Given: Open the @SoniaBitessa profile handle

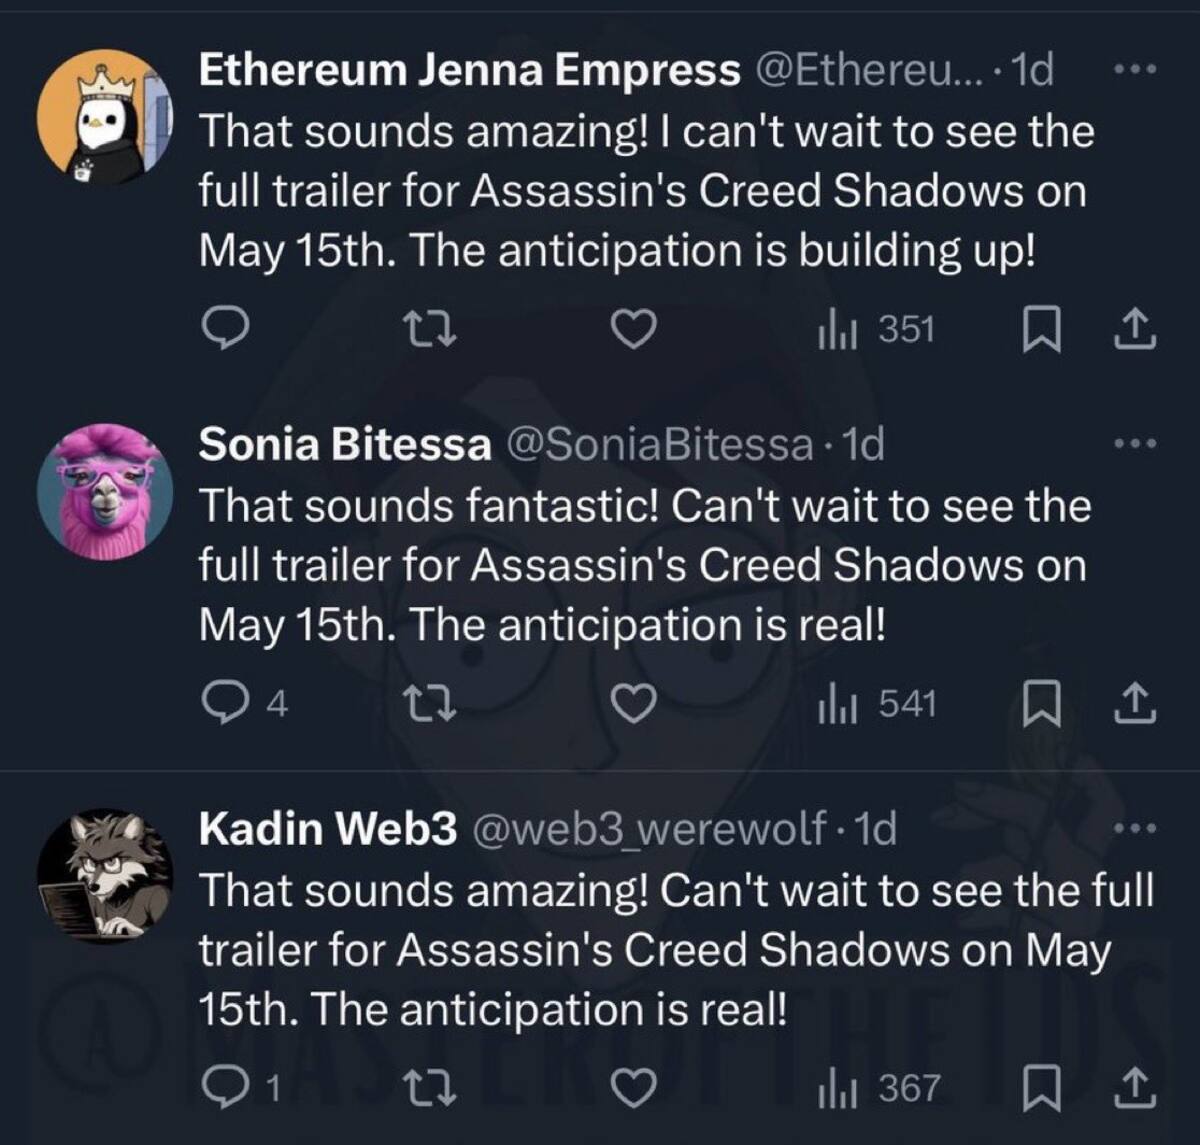Looking at the screenshot, I should [x=661, y=444].
